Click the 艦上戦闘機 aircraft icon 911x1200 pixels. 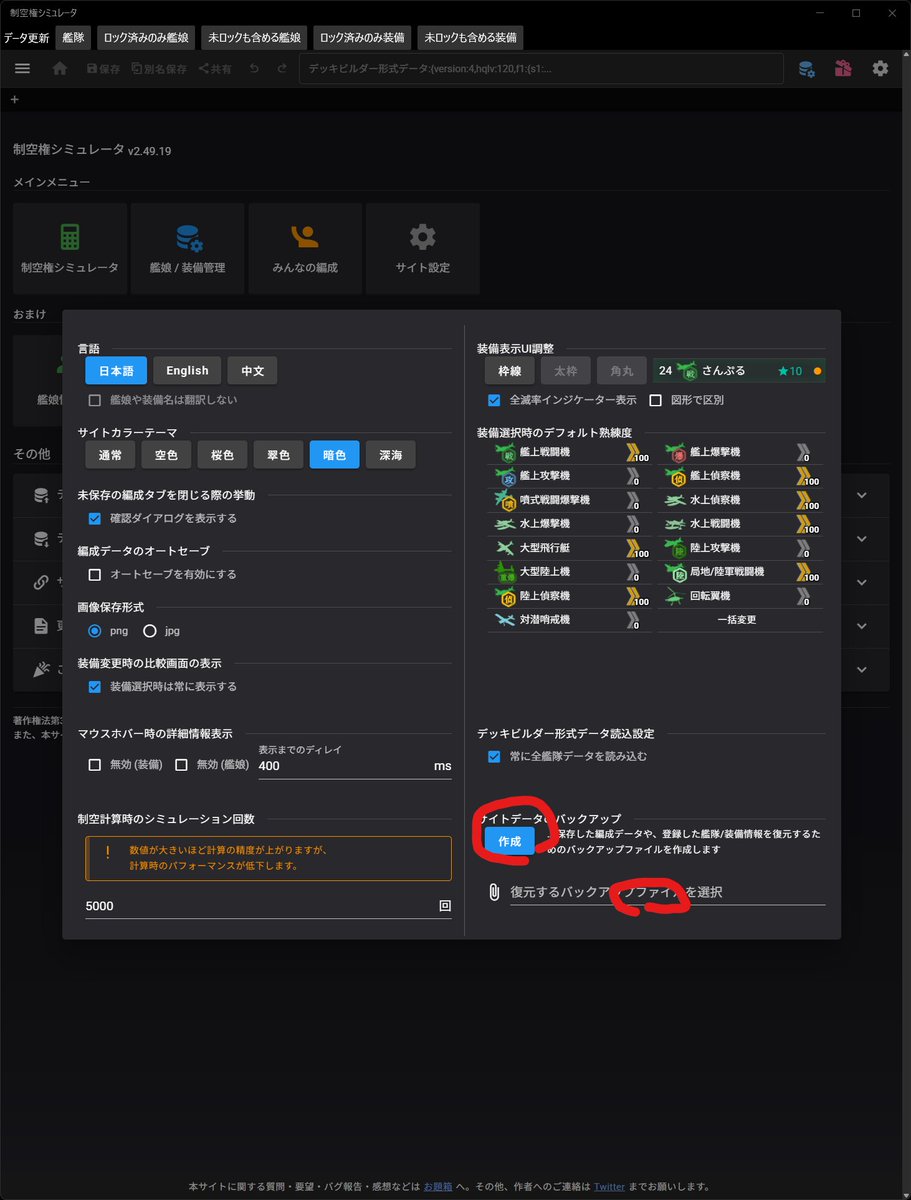[x=503, y=453]
